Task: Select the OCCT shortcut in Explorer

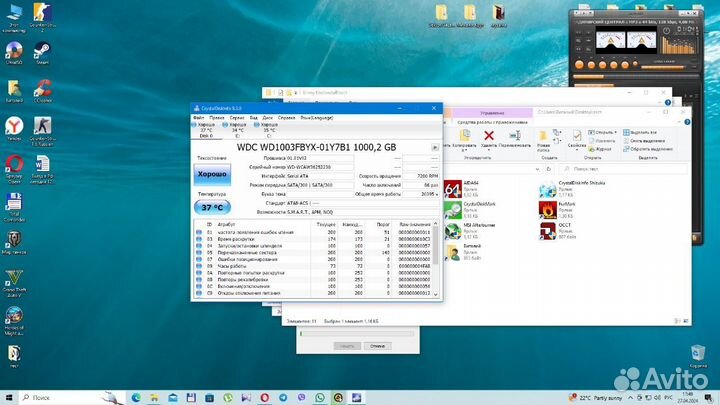Action: (x=557, y=231)
